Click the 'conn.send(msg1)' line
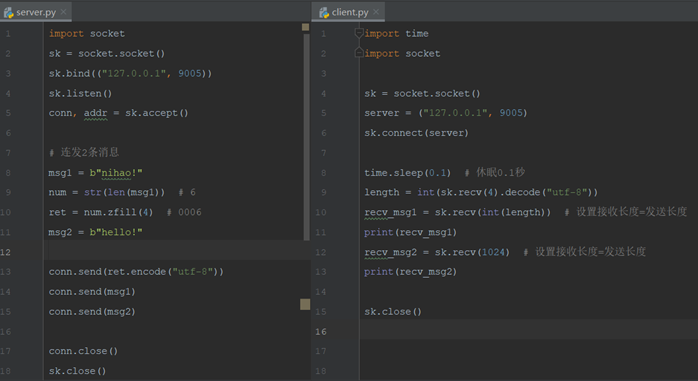The height and width of the screenshot is (381, 698). [x=92, y=292]
